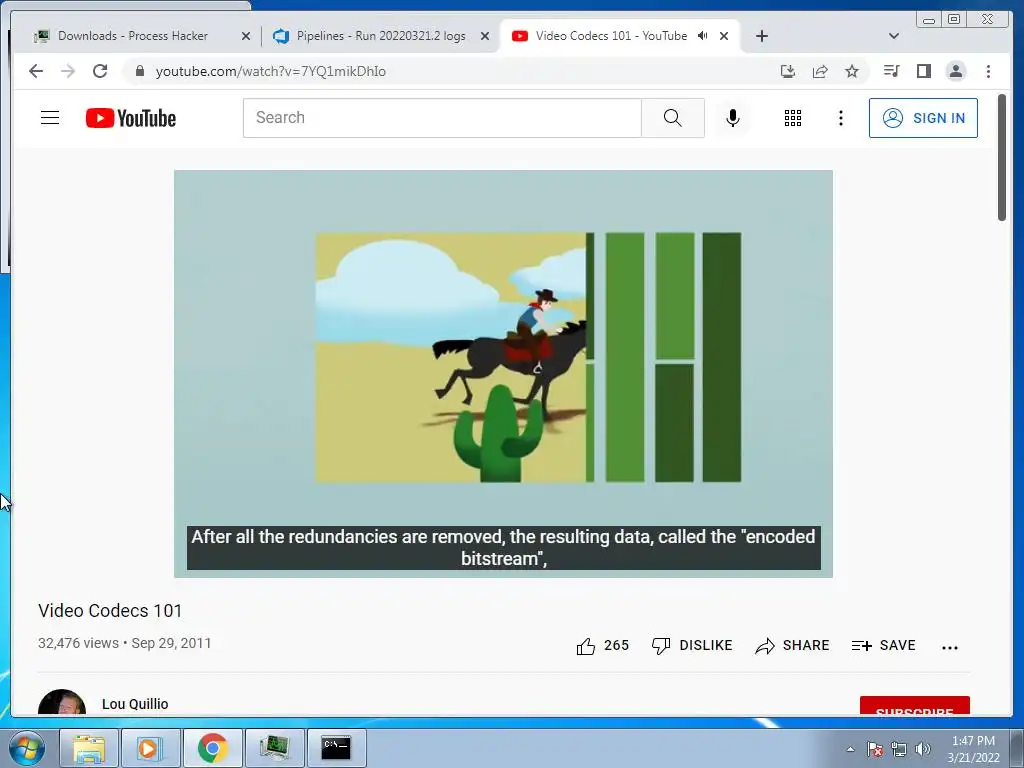The width and height of the screenshot is (1024, 768).
Task: Close the Video Codecs 101 tab
Action: pyautogui.click(x=724, y=36)
